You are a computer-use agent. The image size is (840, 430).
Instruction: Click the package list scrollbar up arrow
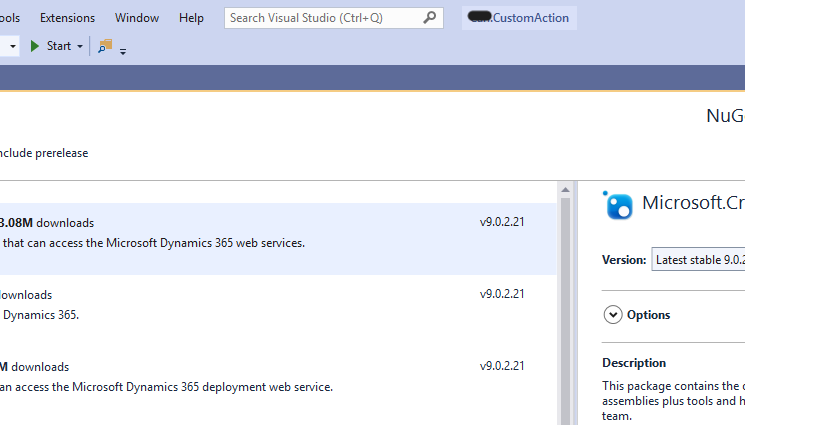(x=565, y=190)
